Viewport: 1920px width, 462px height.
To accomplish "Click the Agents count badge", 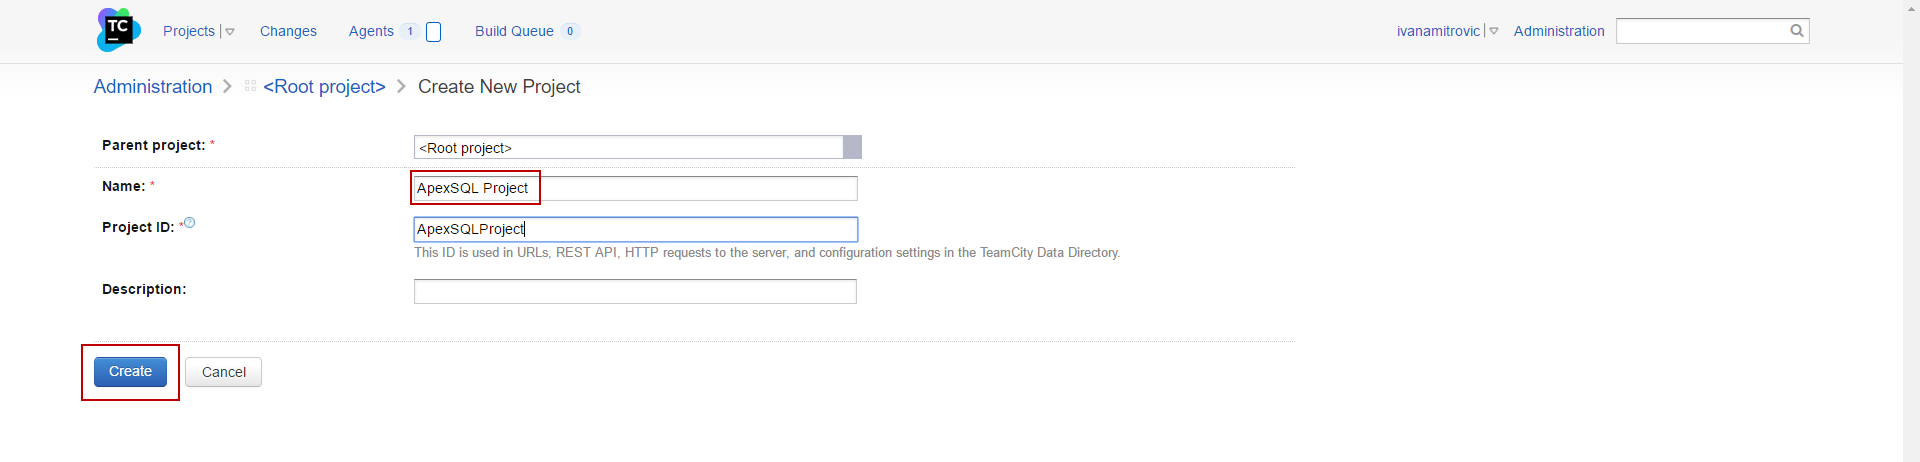I will (410, 31).
